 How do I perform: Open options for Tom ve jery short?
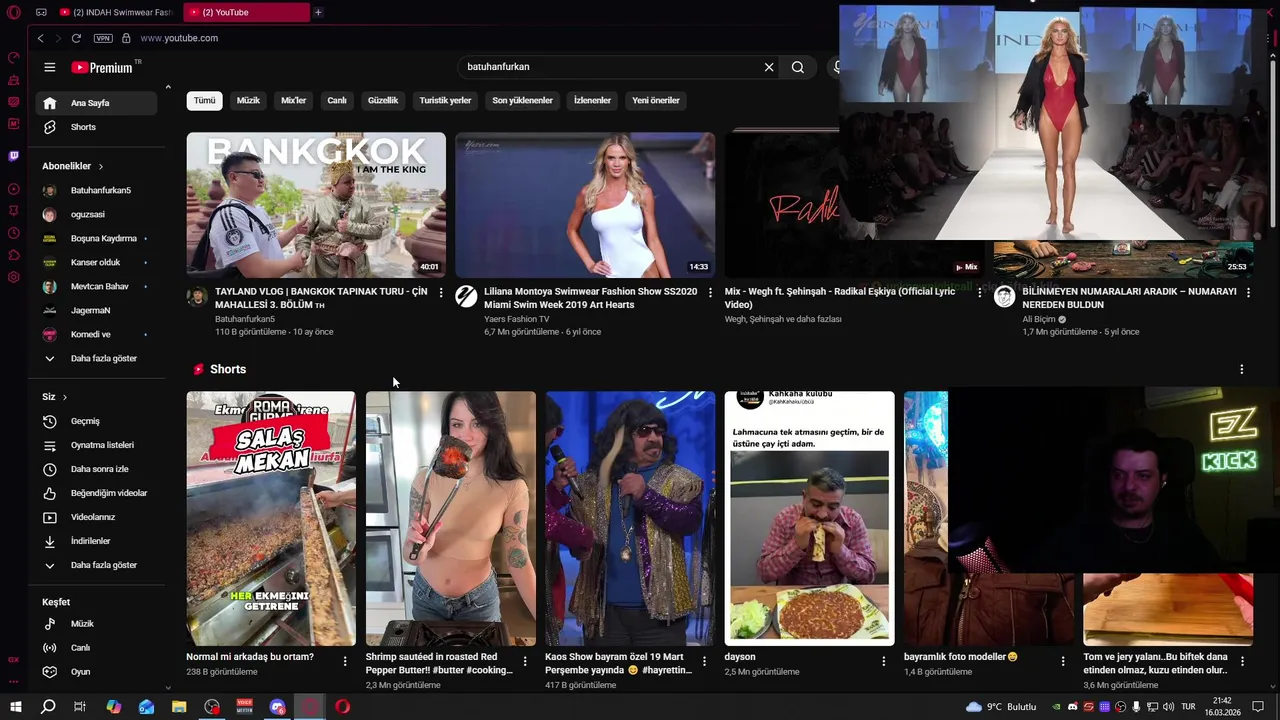pos(1242,661)
